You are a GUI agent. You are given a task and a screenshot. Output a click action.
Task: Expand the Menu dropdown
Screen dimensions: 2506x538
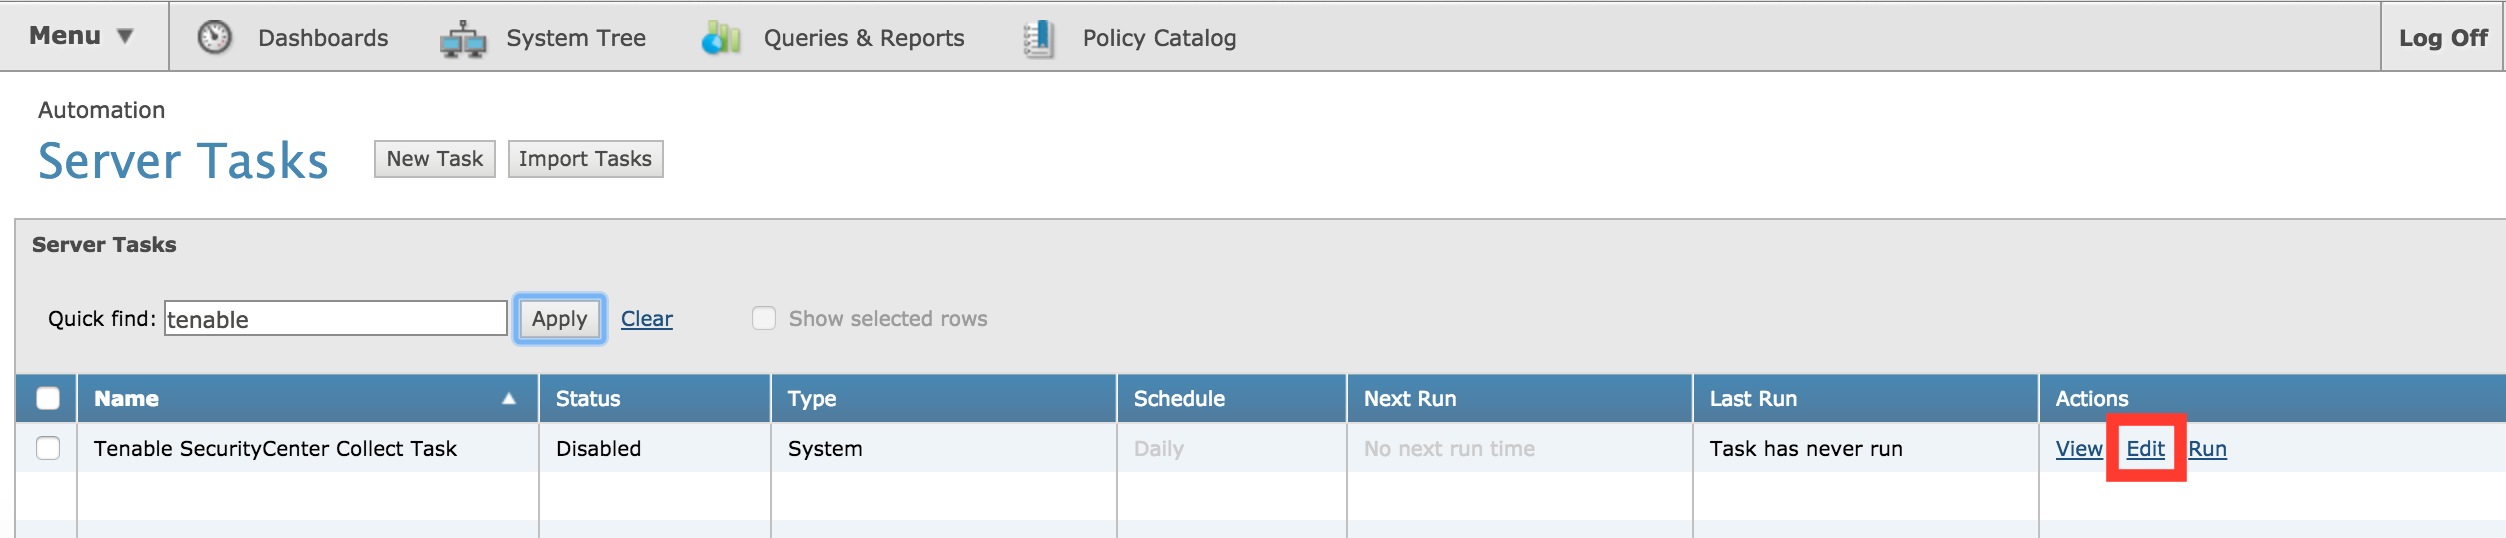pyautogui.click(x=82, y=36)
